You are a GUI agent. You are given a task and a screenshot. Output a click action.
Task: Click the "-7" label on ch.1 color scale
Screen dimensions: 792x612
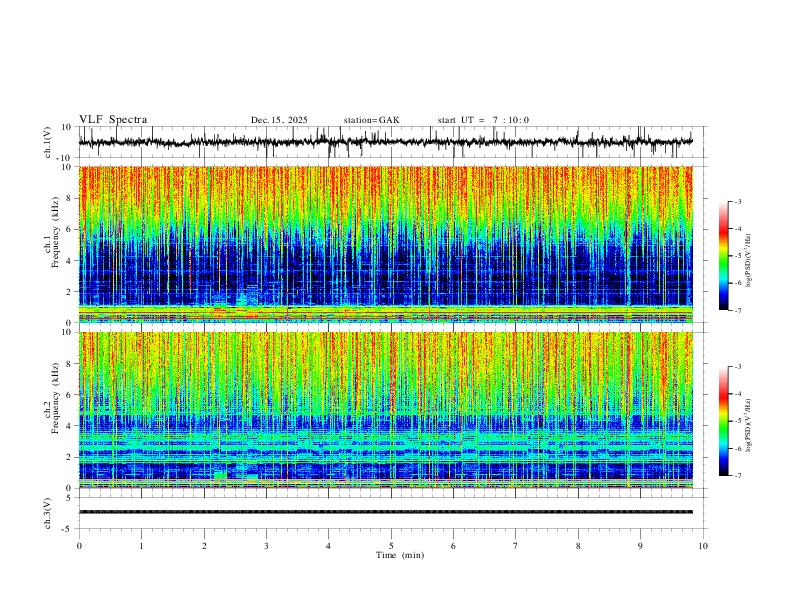[x=738, y=310]
